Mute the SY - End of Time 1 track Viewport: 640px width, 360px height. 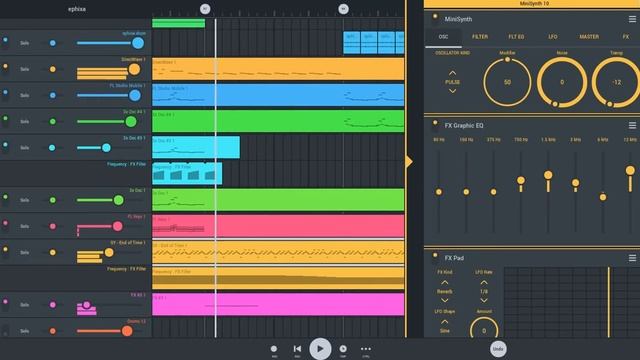[x=5, y=251]
